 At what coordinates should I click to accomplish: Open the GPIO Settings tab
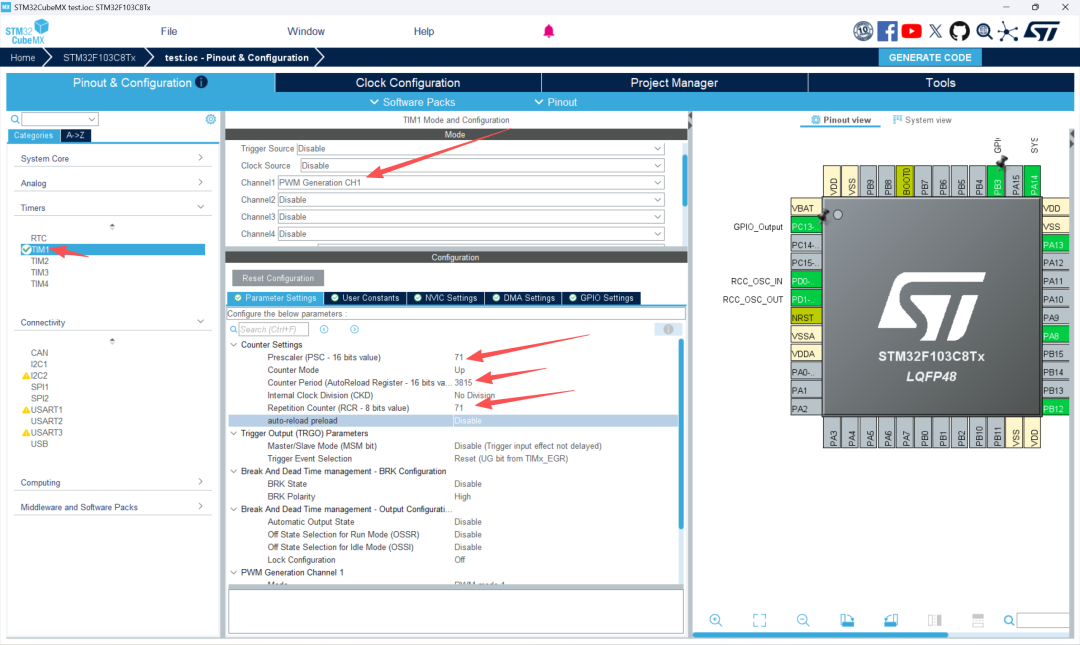(601, 298)
